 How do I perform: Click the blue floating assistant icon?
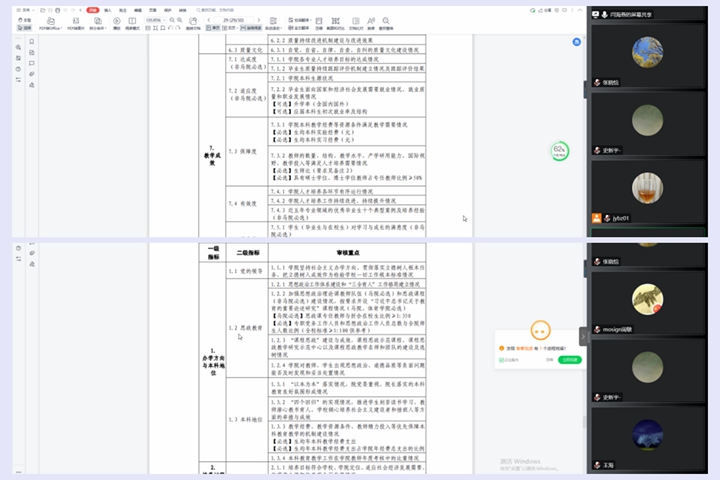click(x=577, y=43)
